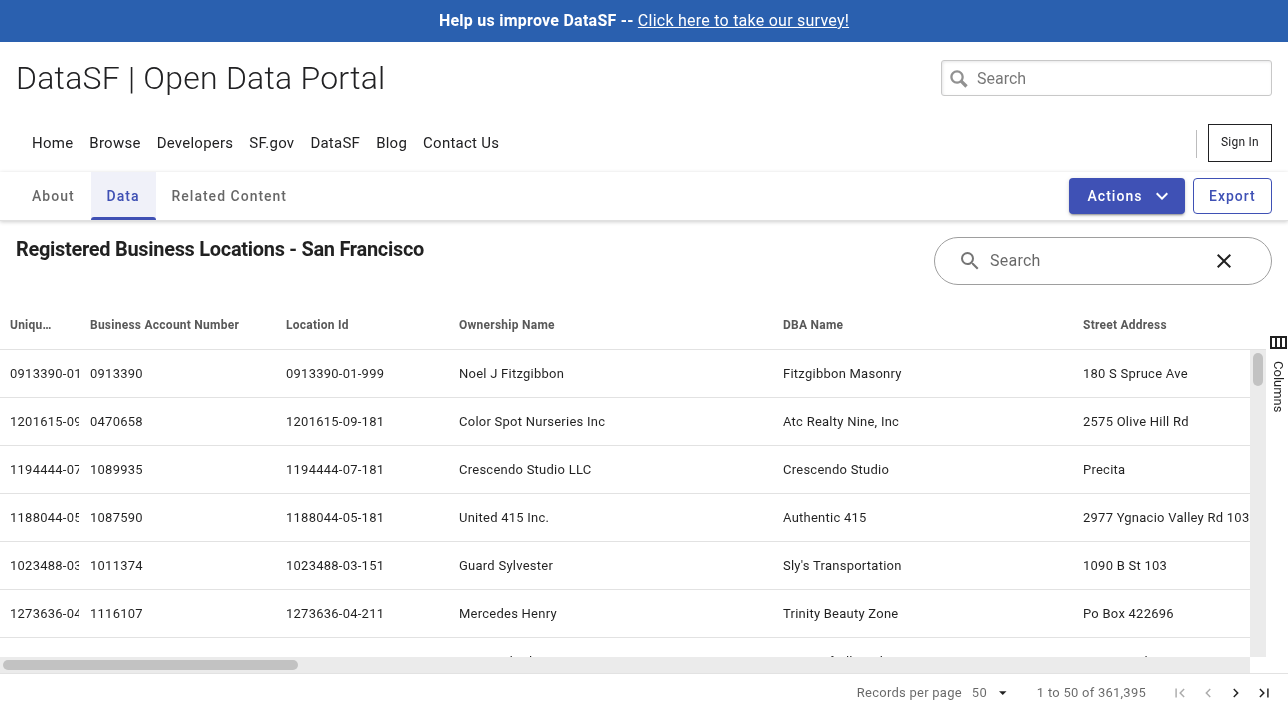Click the truncated Uniqu… column header
The image size is (1288, 711).
[x=31, y=325]
